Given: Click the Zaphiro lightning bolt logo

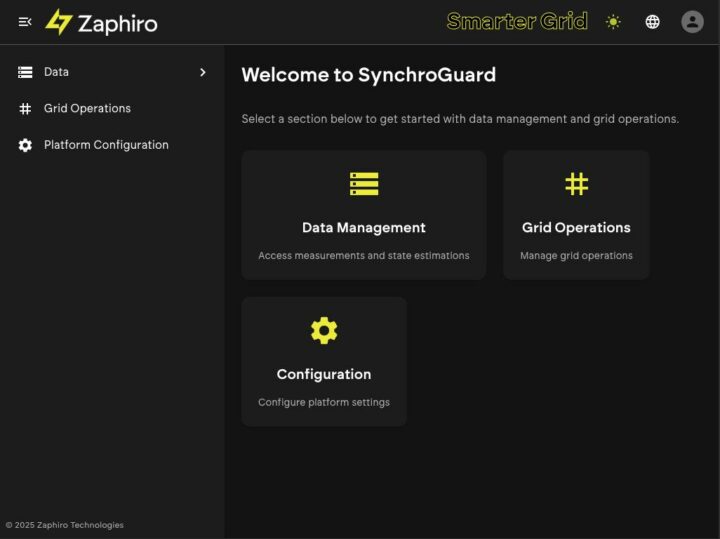Looking at the screenshot, I should (59, 22).
